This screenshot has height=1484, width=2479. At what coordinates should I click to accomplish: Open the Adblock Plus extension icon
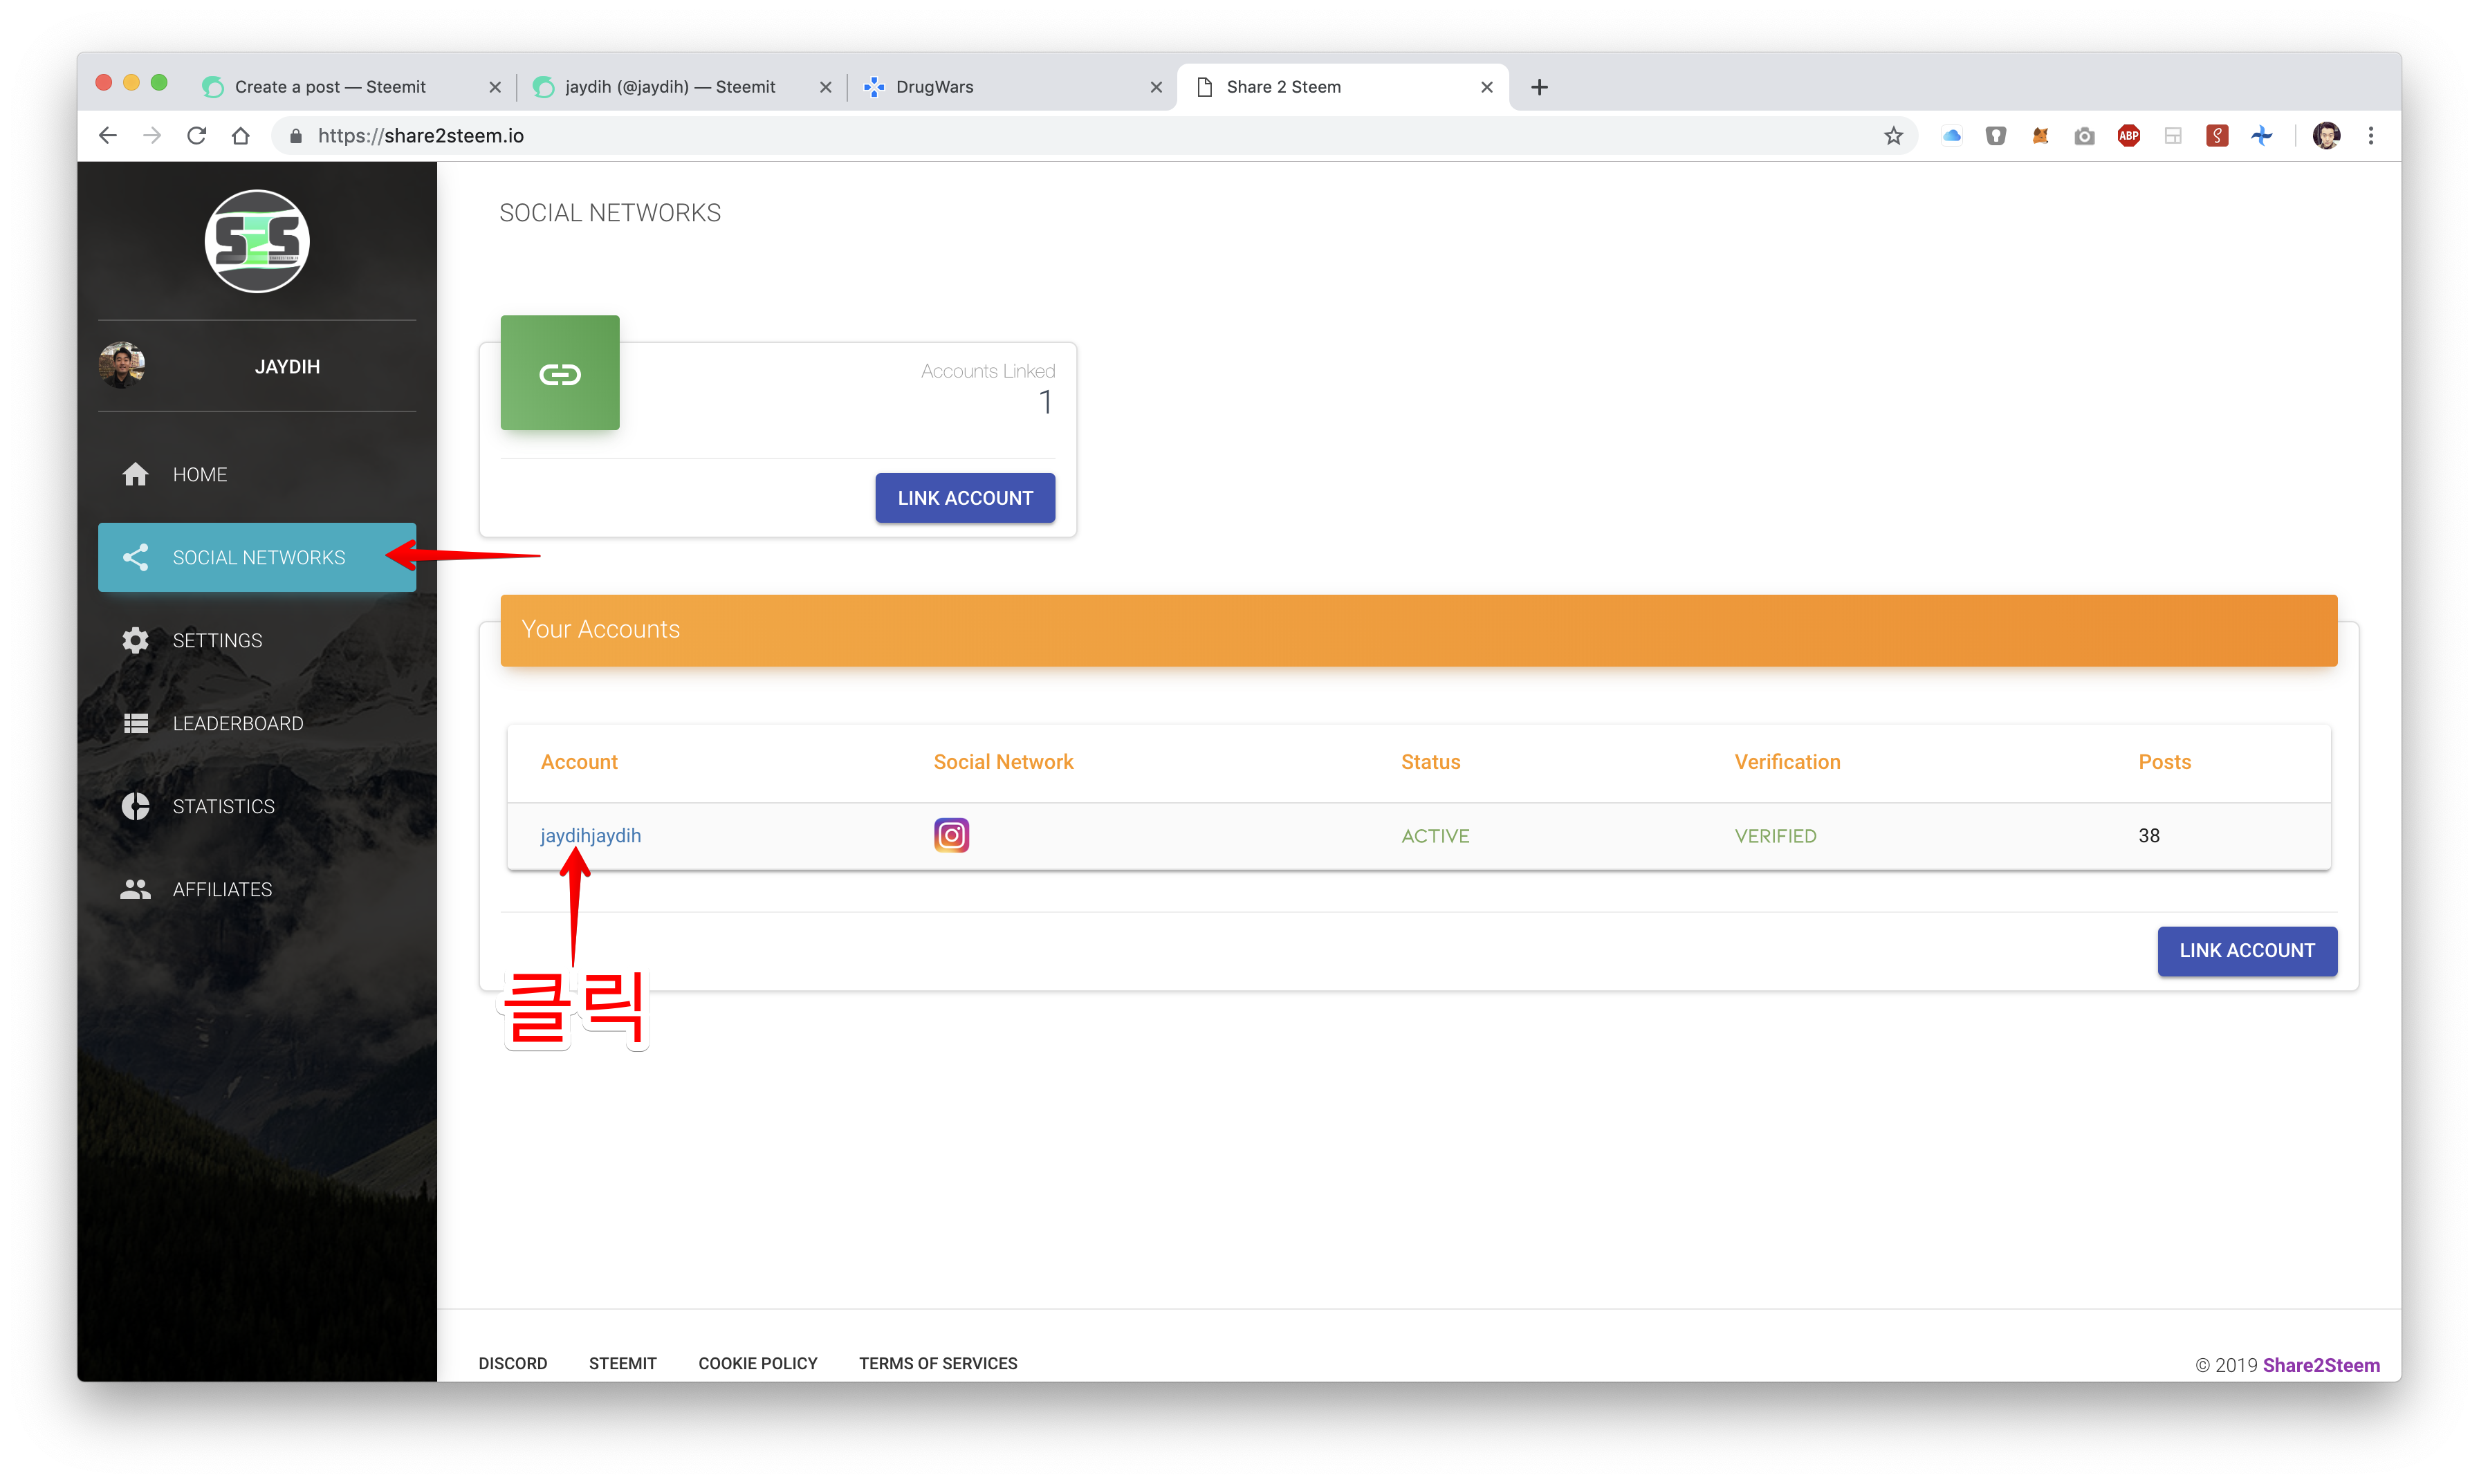2129,136
